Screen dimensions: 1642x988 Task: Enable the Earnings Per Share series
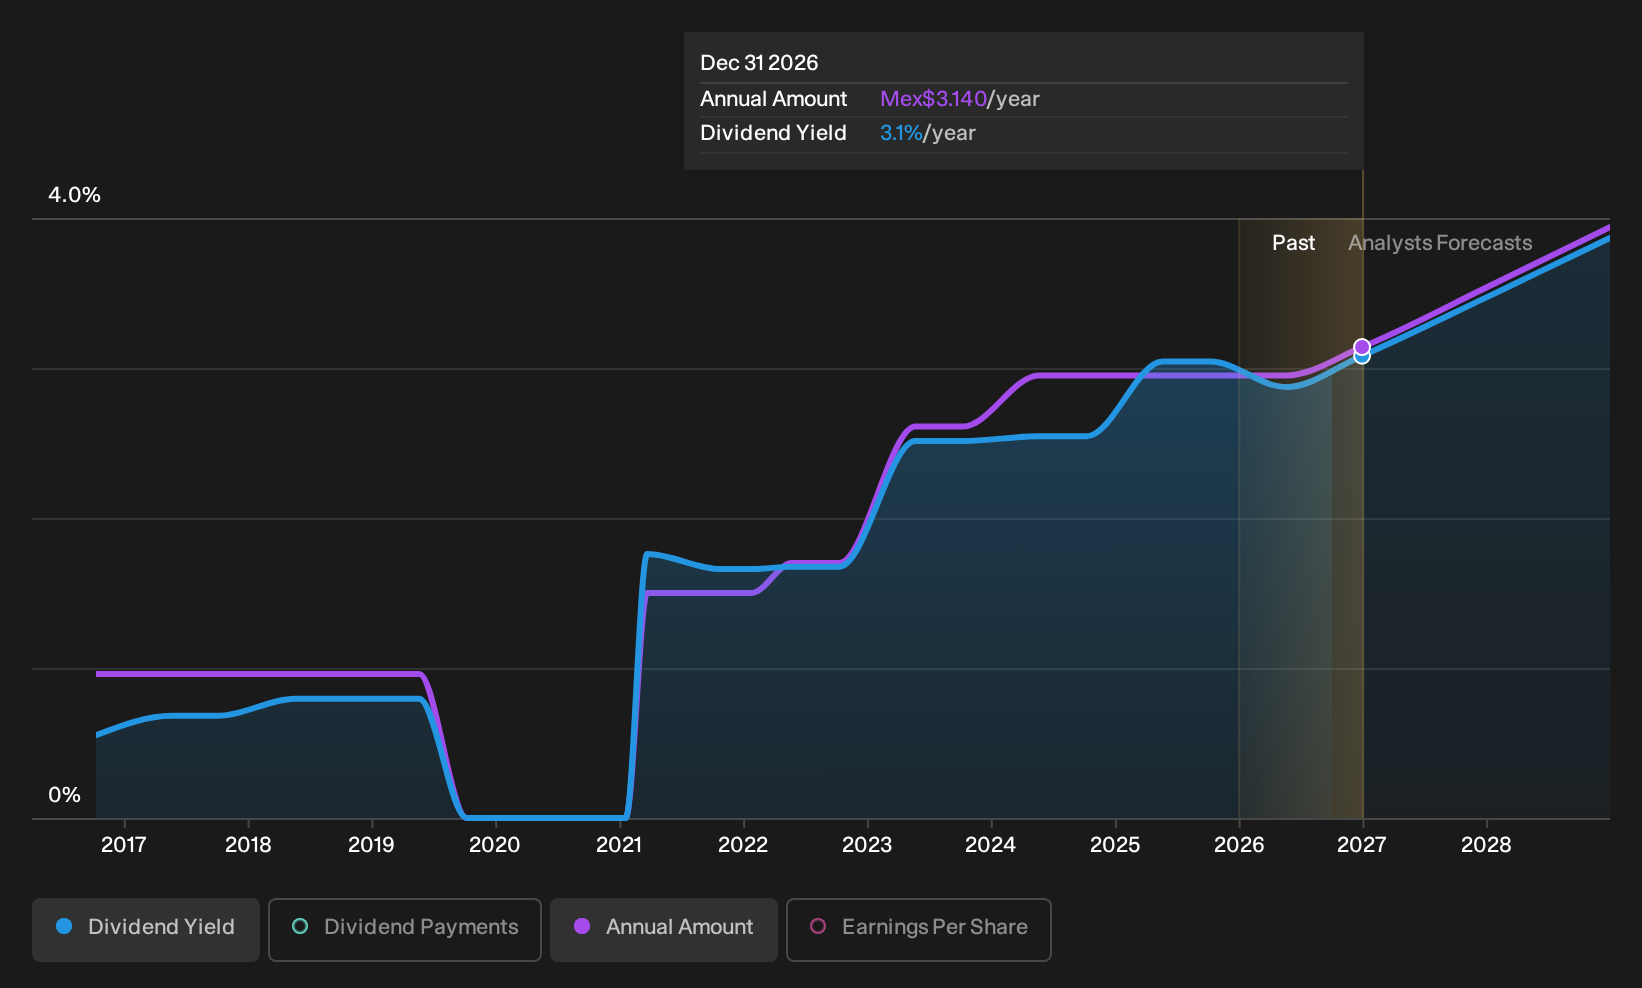point(919,929)
